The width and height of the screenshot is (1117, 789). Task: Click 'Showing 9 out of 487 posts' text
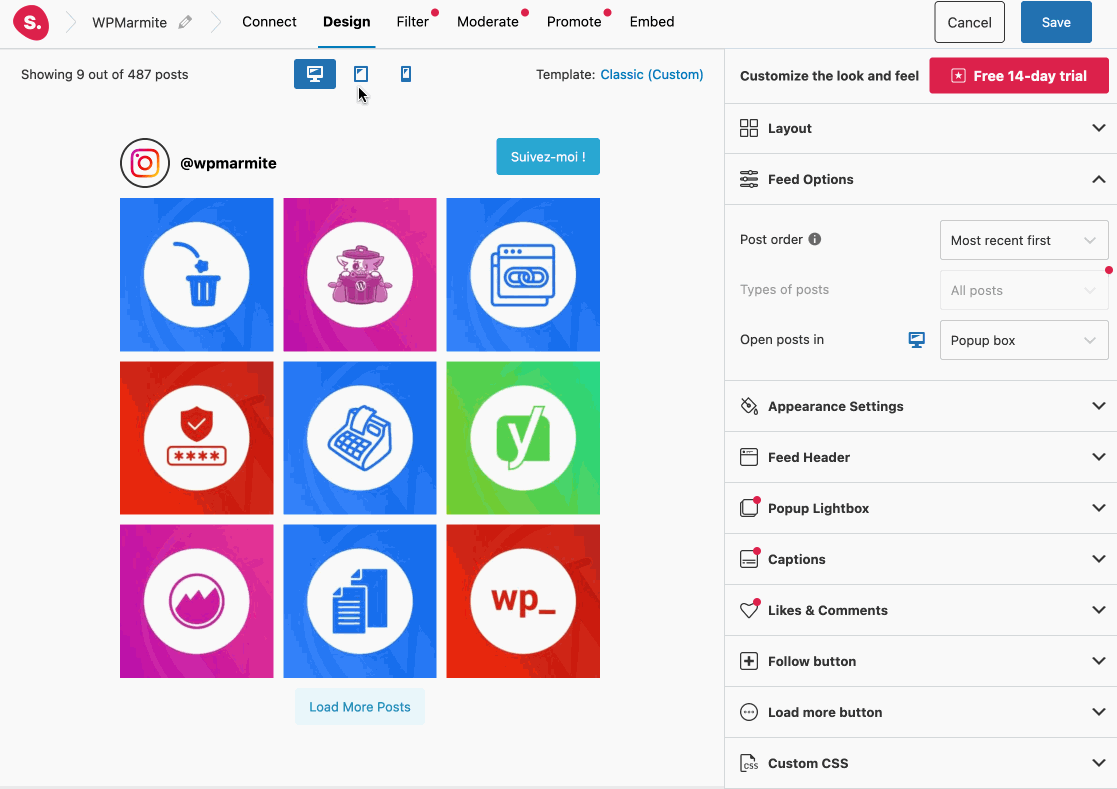[105, 75]
